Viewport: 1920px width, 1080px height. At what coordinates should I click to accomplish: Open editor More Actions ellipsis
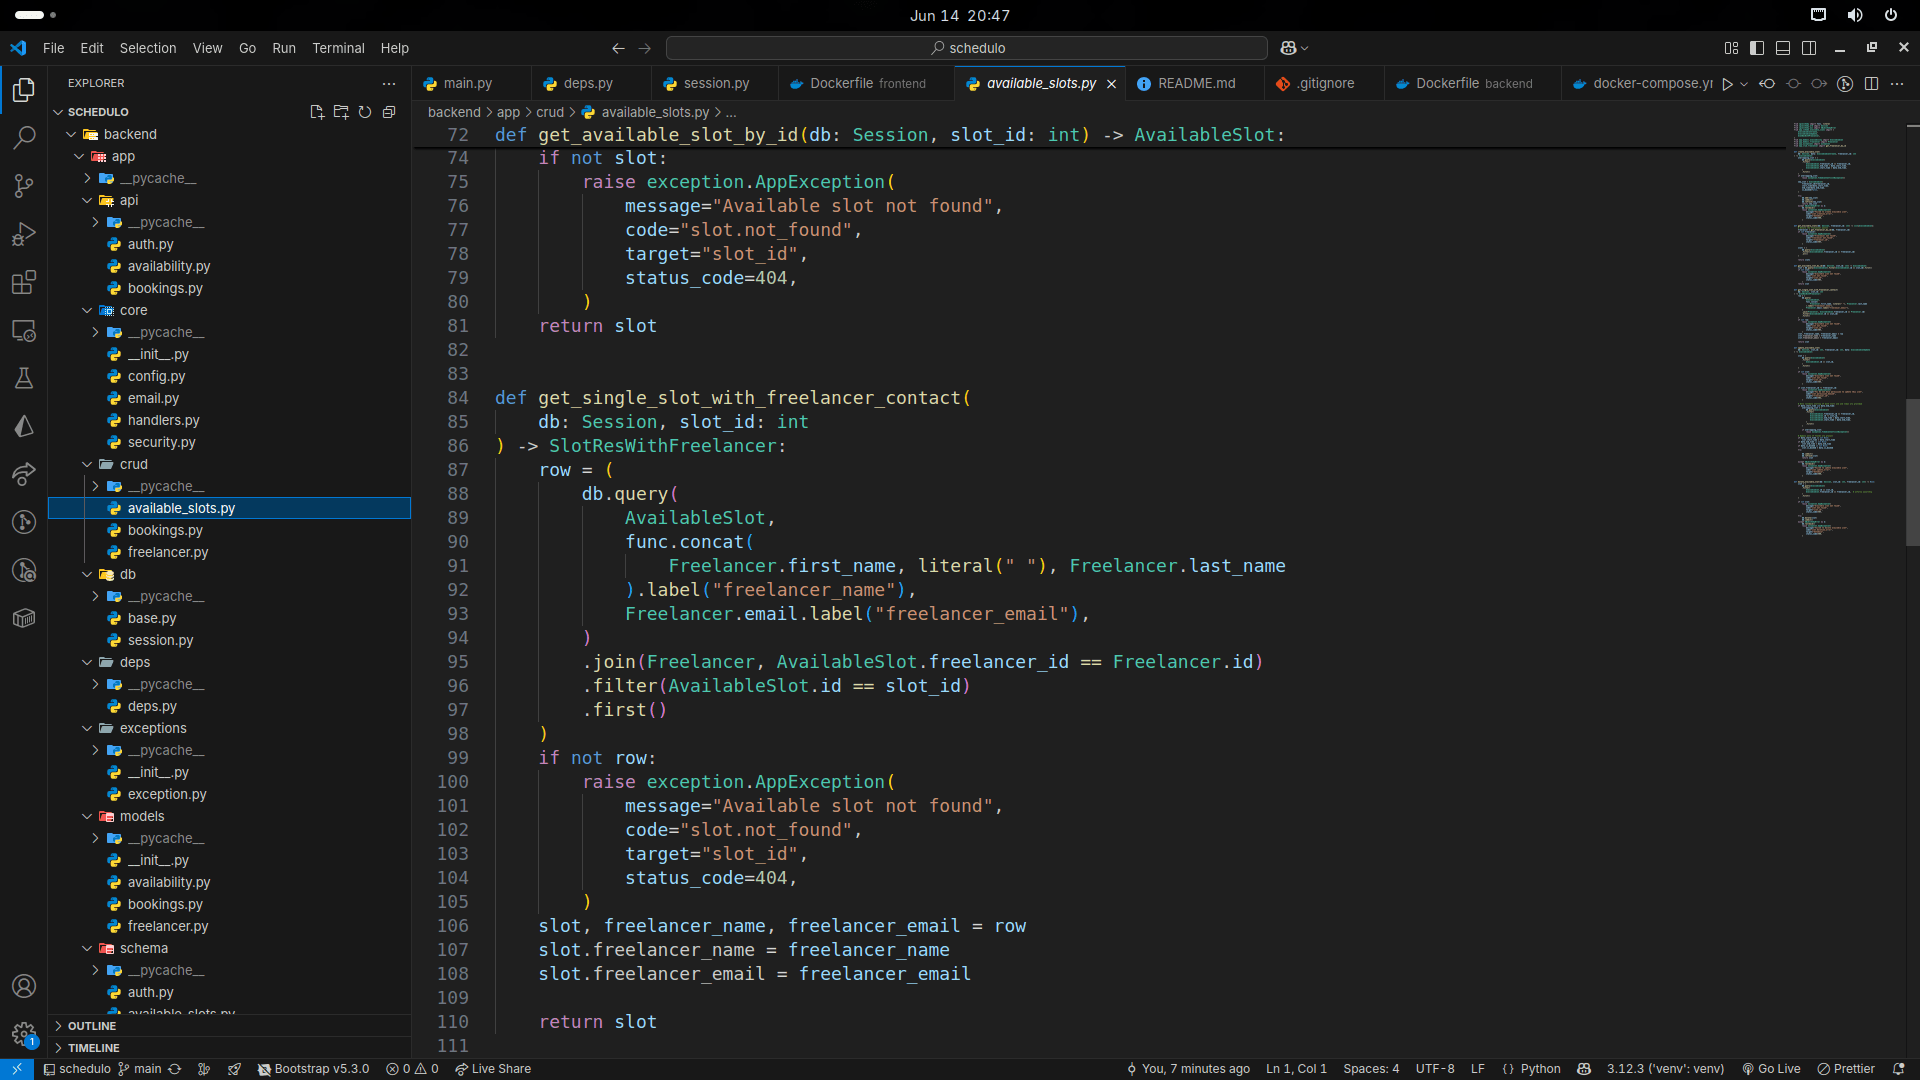(x=1897, y=84)
